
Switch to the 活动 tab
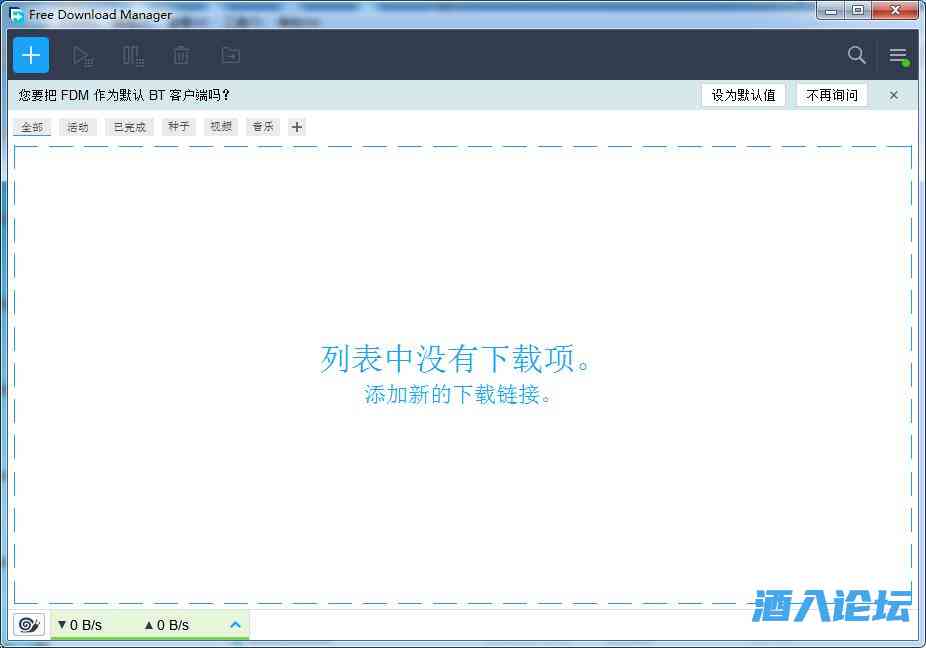pos(78,127)
